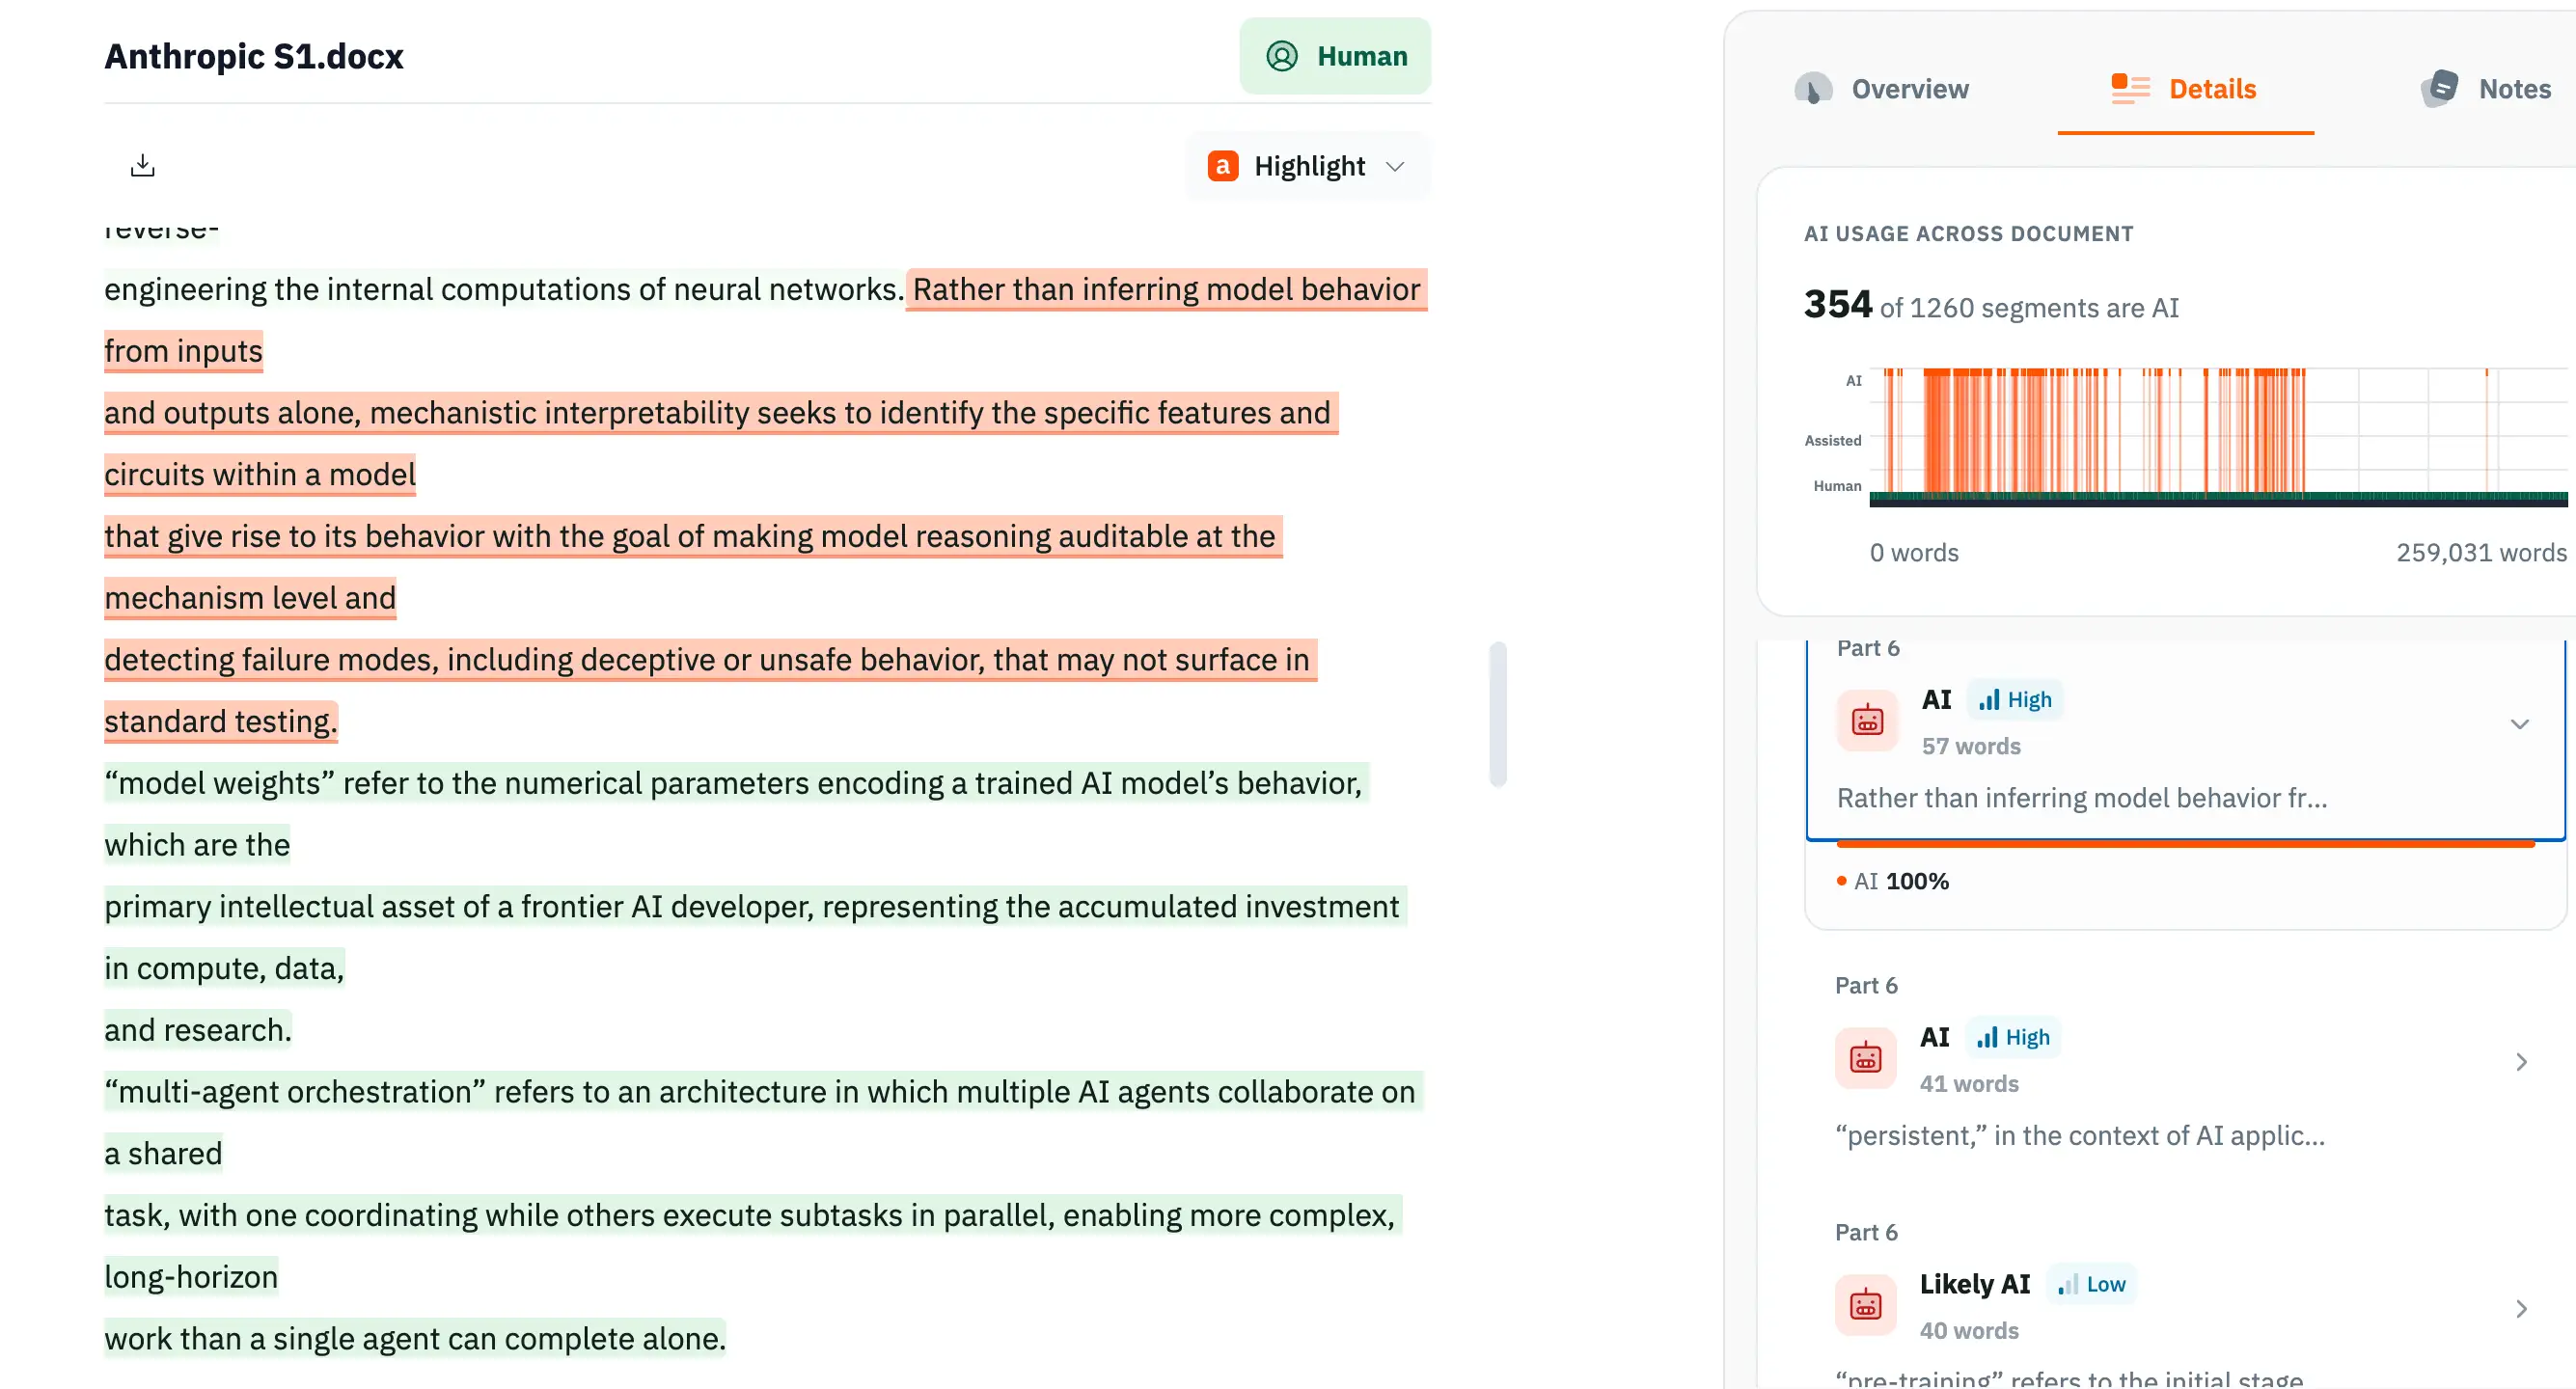The height and width of the screenshot is (1389, 2576).
Task: Click 'work than a single agent' line
Action: (x=415, y=1339)
